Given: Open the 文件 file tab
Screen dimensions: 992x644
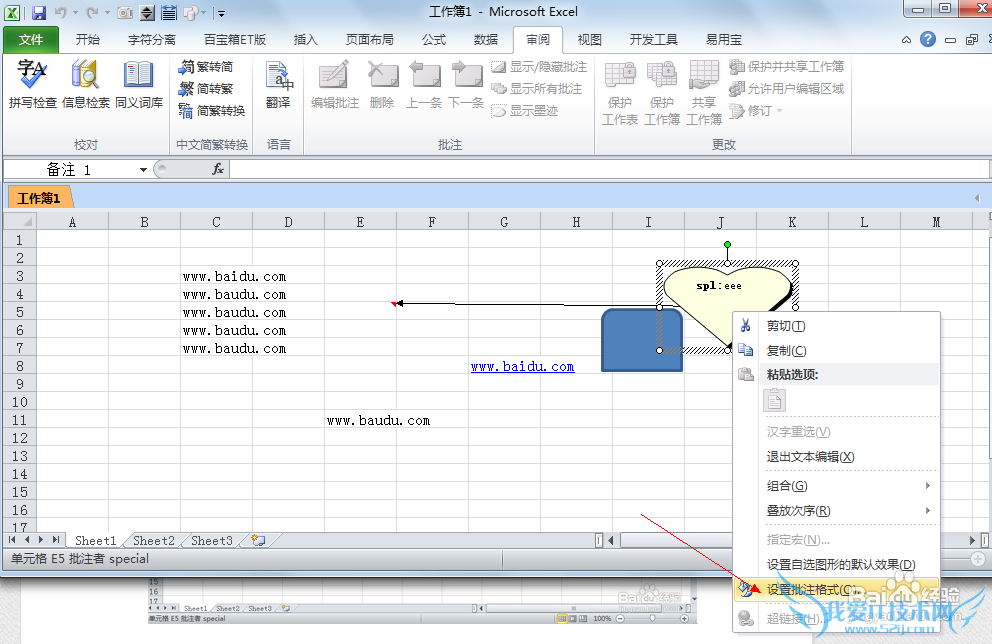Looking at the screenshot, I should (31, 40).
